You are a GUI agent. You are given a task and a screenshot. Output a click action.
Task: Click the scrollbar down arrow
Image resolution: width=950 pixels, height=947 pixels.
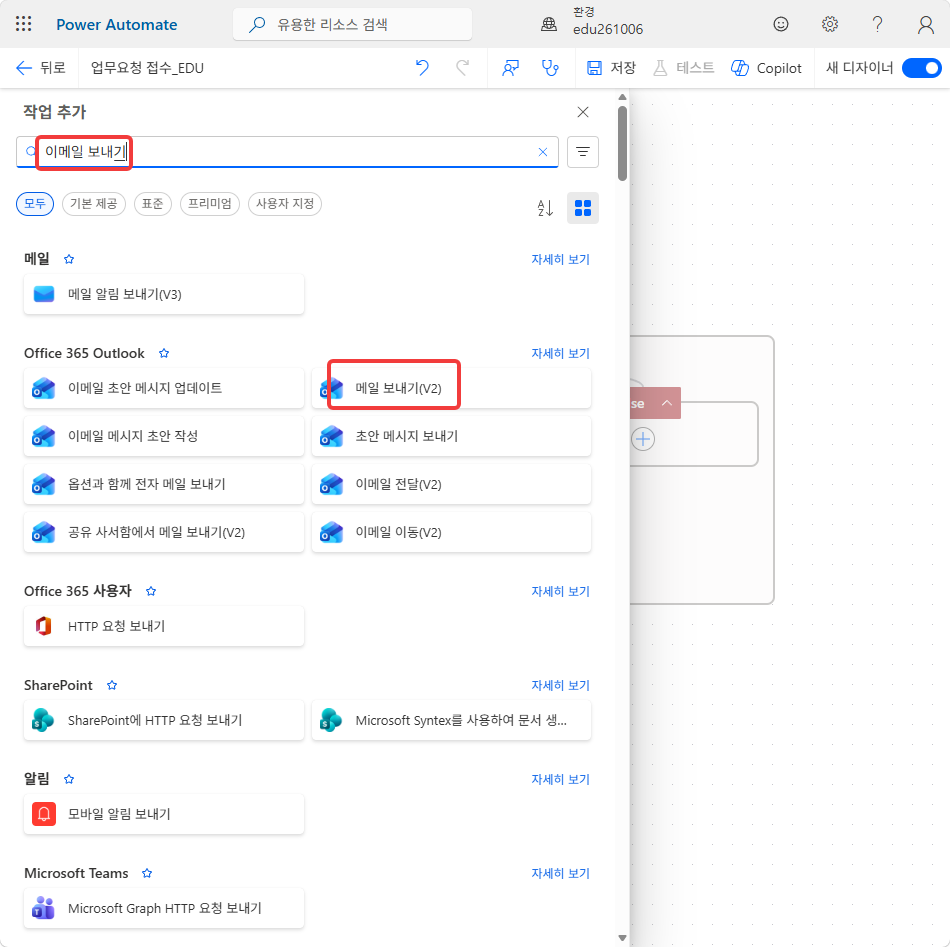pos(622,938)
